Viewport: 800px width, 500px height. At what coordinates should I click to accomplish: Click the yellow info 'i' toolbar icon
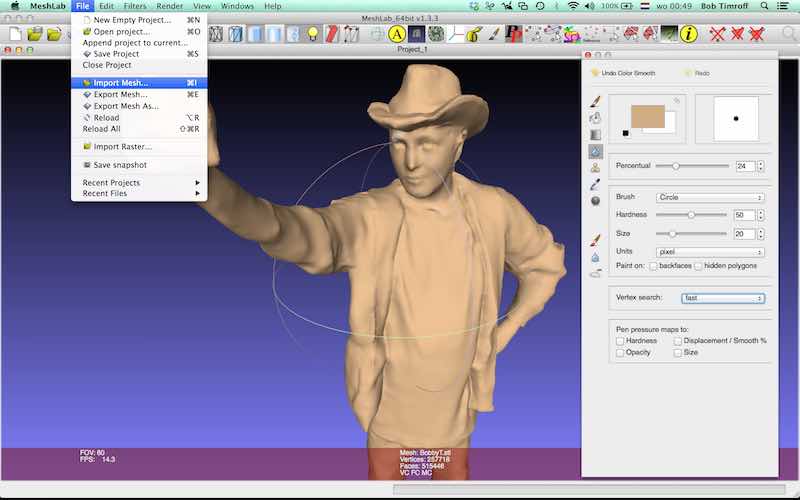click(689, 34)
